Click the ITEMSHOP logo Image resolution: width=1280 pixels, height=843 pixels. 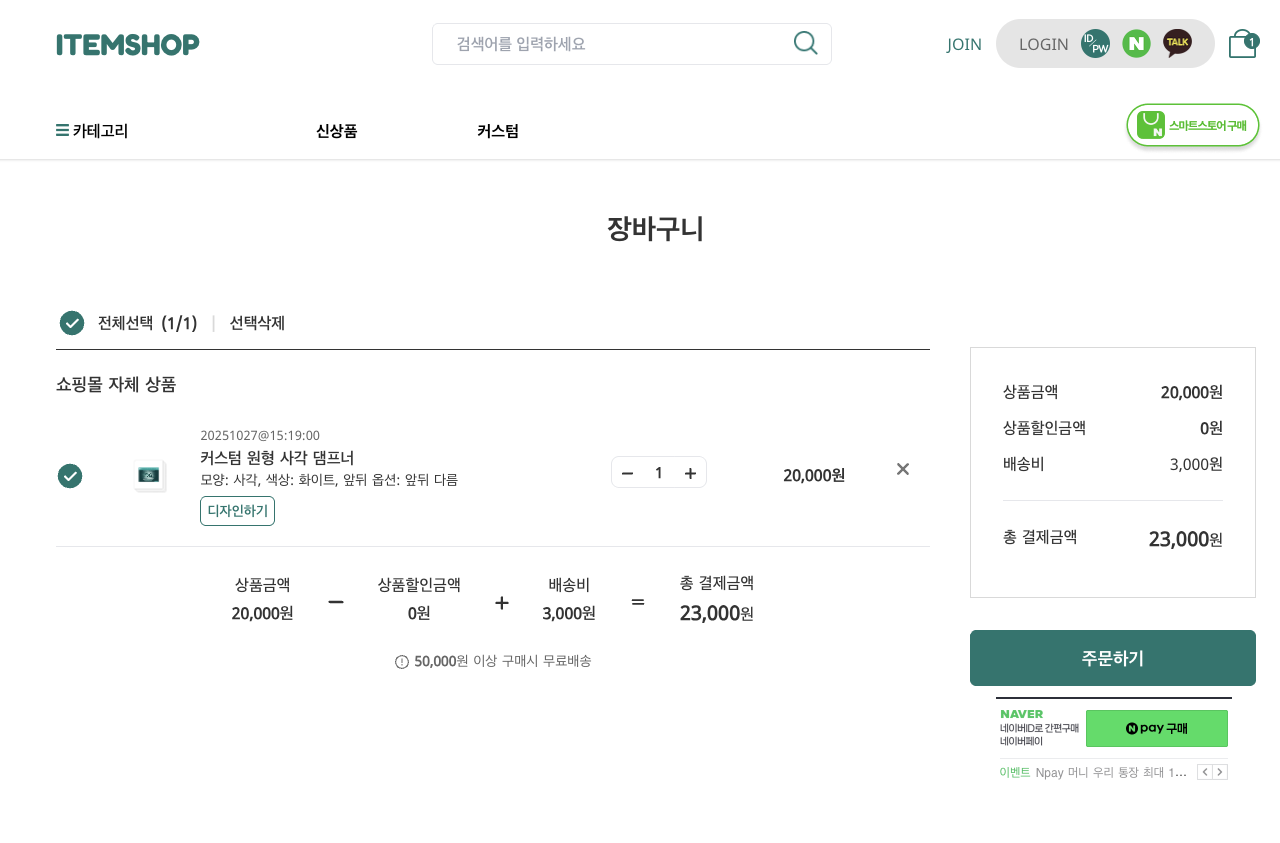coord(128,44)
